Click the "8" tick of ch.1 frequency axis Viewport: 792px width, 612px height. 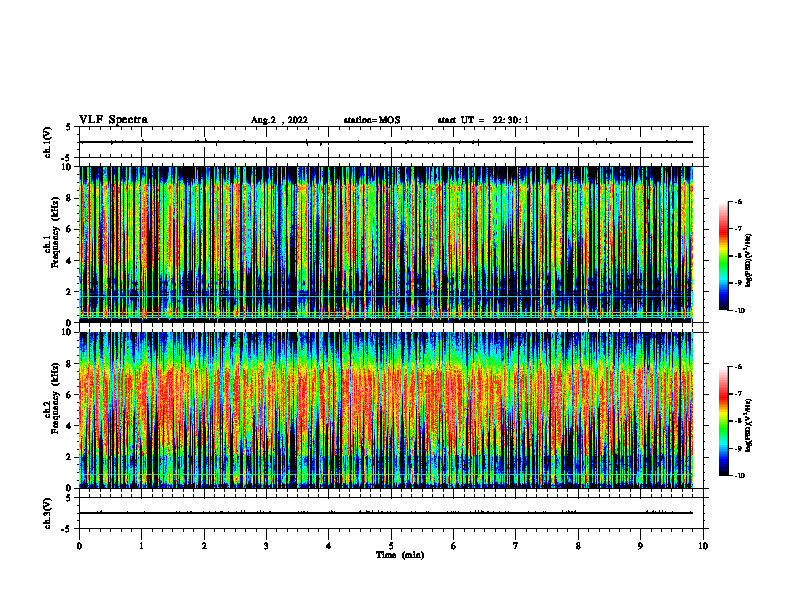pyautogui.click(x=70, y=198)
